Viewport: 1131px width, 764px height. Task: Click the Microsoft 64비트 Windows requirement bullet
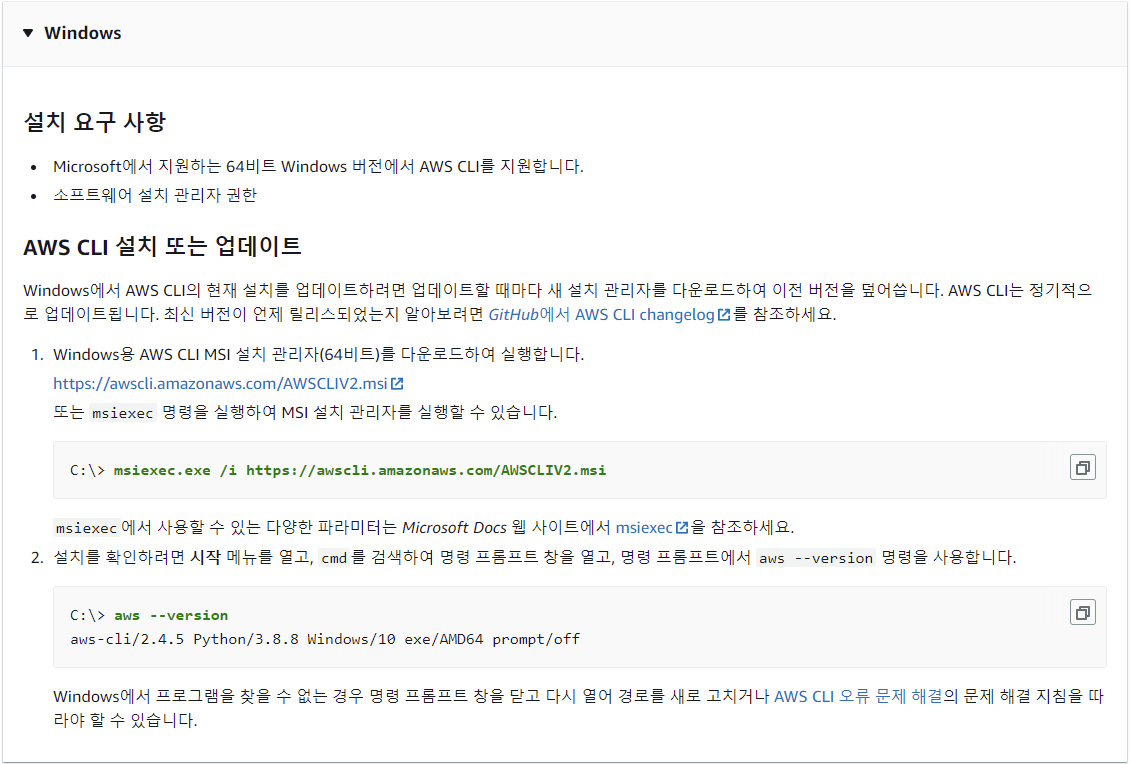[x=318, y=167]
